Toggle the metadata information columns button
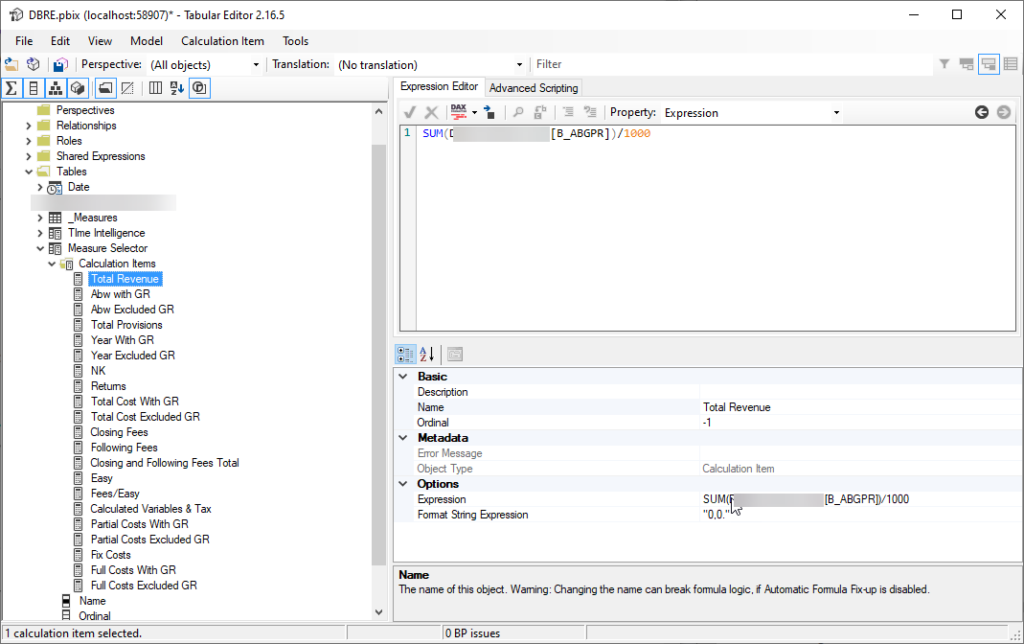This screenshot has height=644, width=1024. tap(155, 88)
